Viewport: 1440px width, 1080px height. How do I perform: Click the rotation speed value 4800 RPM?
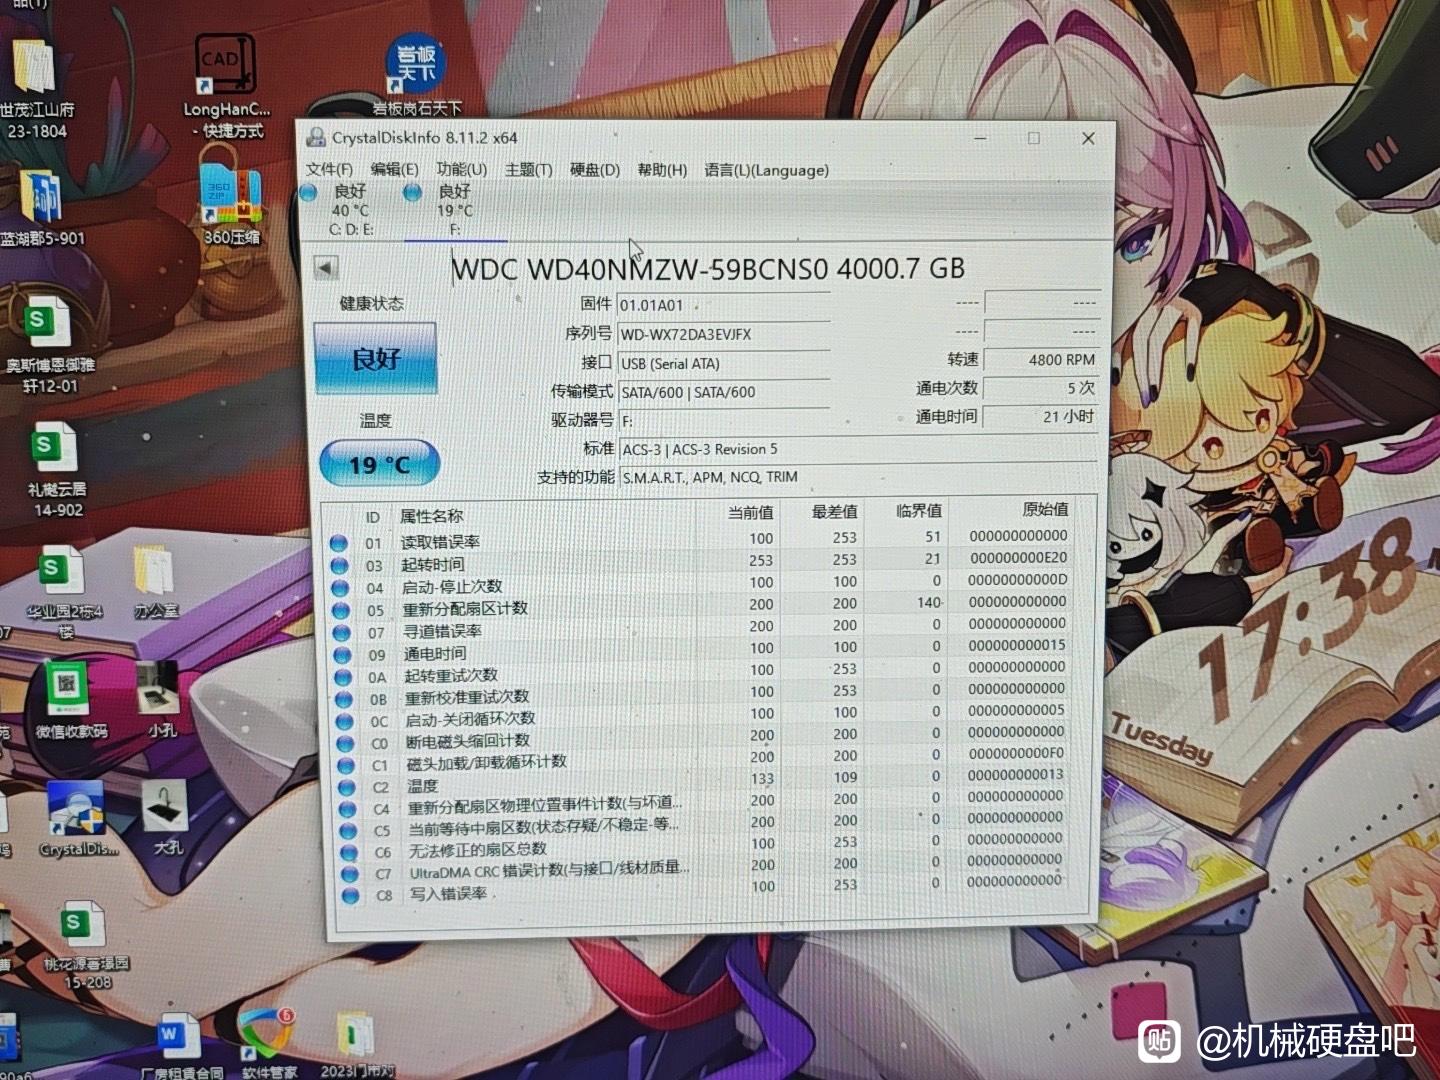(1041, 359)
